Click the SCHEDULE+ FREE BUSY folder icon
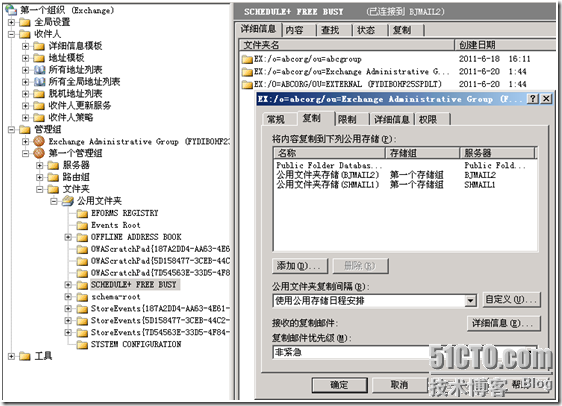The width and height of the screenshot is (562, 406). tap(82, 285)
